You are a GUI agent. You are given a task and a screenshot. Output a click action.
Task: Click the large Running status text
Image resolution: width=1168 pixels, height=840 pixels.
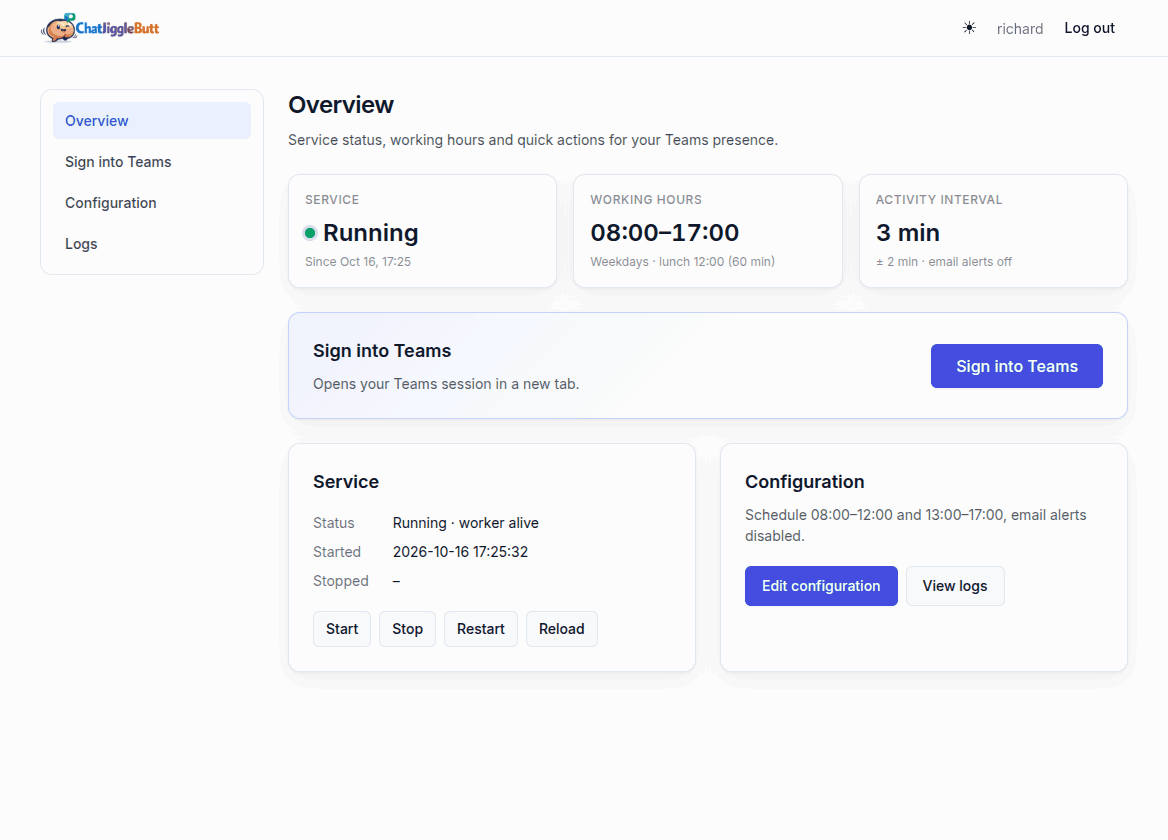pyautogui.click(x=370, y=233)
